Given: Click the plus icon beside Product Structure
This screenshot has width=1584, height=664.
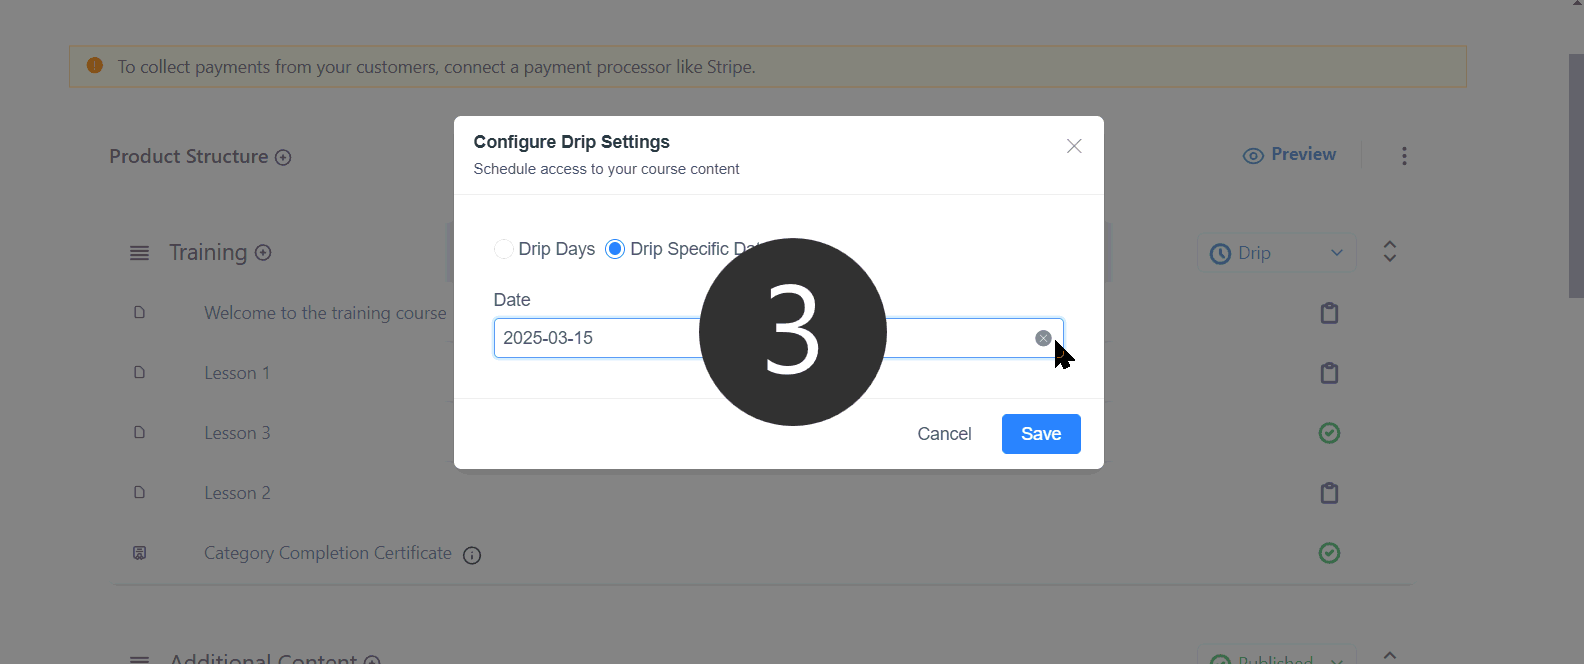Looking at the screenshot, I should pos(283,157).
